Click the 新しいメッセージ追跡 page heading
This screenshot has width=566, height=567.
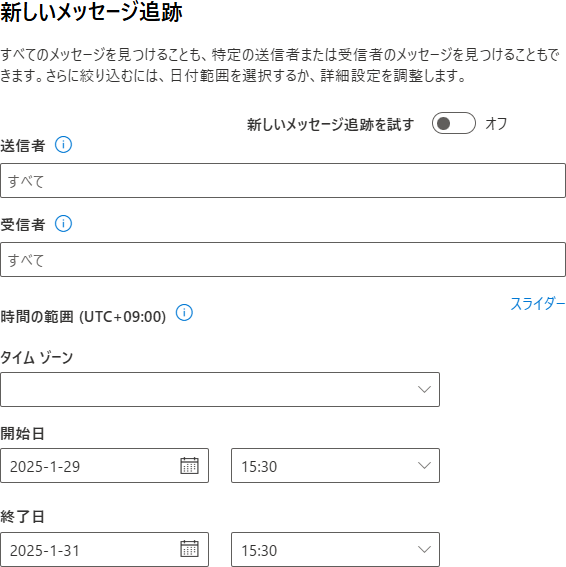click(91, 12)
